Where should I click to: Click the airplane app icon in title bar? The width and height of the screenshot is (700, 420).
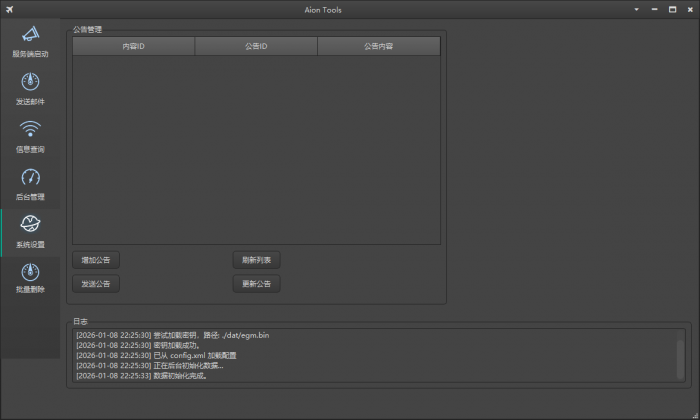pyautogui.click(x=9, y=9)
